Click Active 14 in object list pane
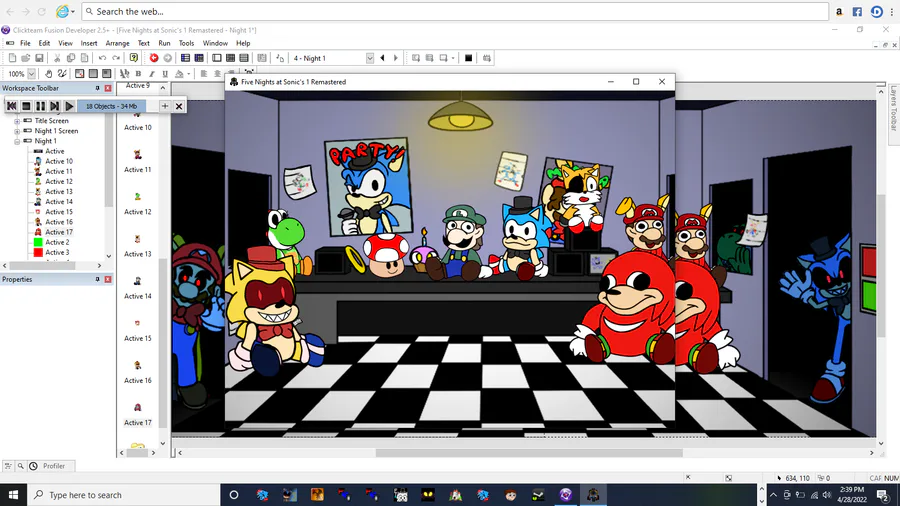 pyautogui.click(x=138, y=289)
